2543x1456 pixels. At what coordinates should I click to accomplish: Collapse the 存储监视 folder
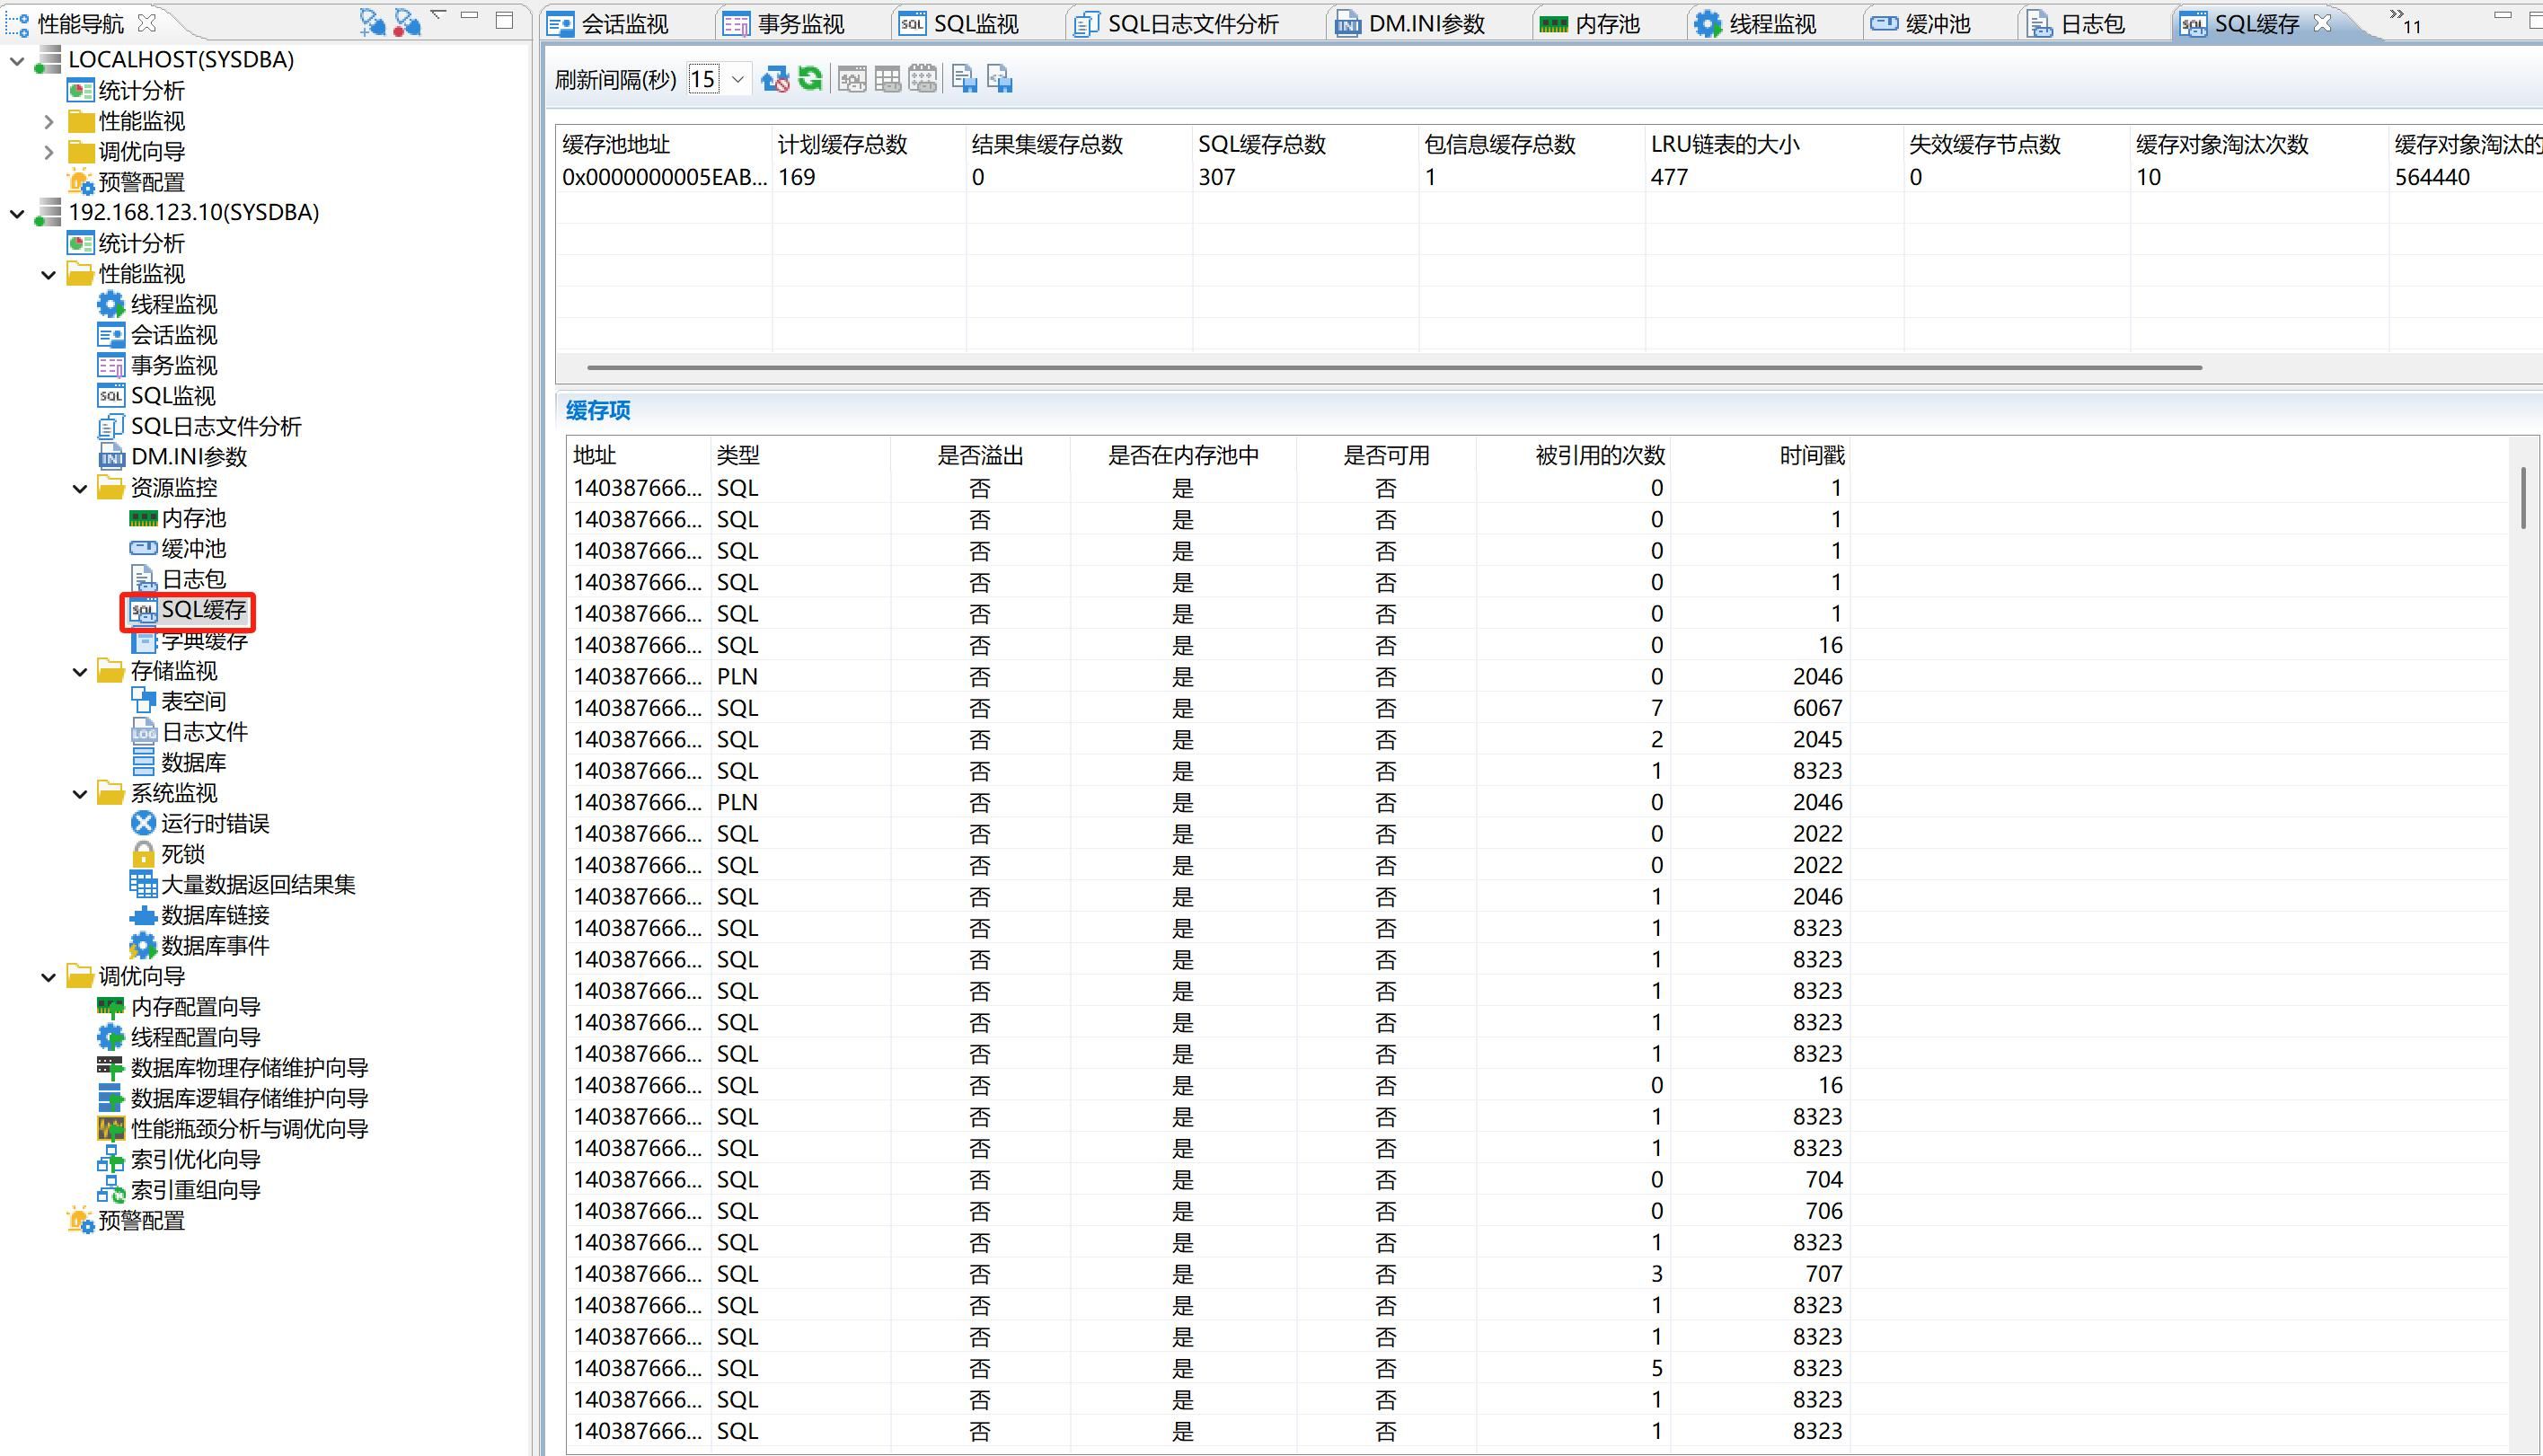(81, 672)
